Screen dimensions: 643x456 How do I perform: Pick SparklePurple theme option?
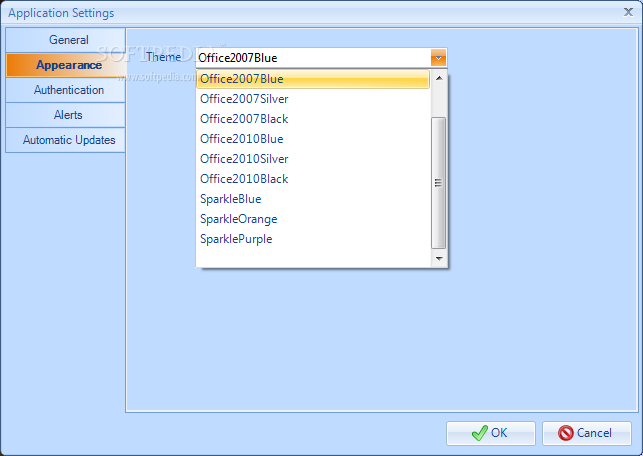click(x=313, y=239)
